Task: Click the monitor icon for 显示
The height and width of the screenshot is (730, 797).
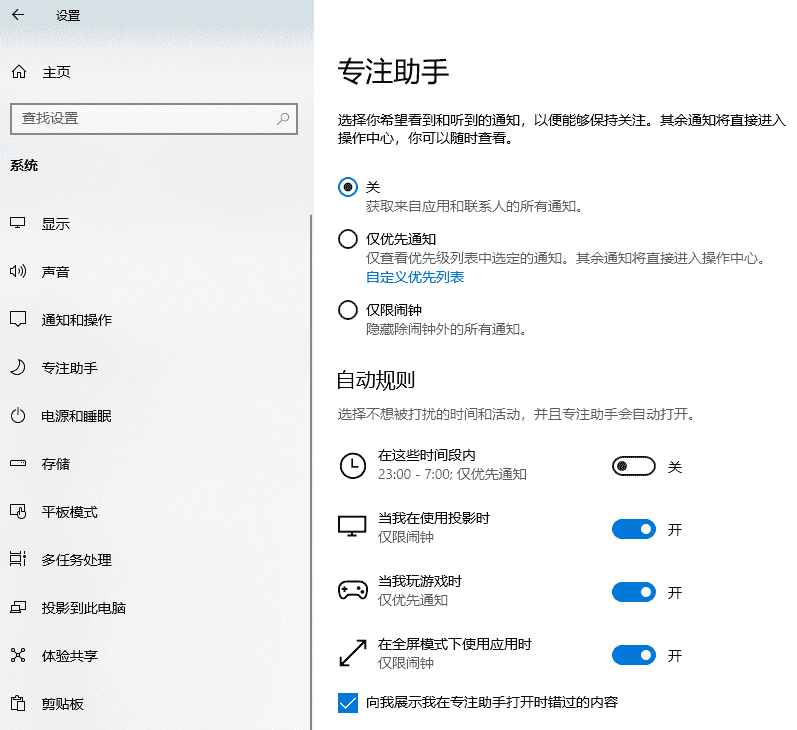Action: pyautogui.click(x=18, y=224)
